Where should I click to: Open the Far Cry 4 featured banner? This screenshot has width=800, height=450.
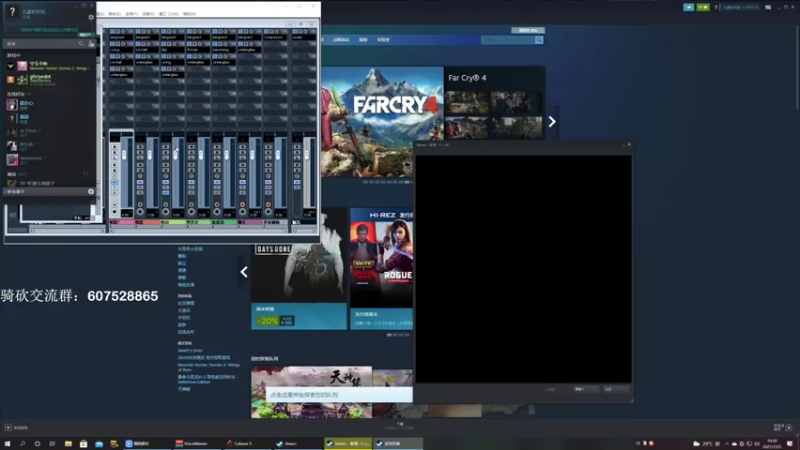382,122
